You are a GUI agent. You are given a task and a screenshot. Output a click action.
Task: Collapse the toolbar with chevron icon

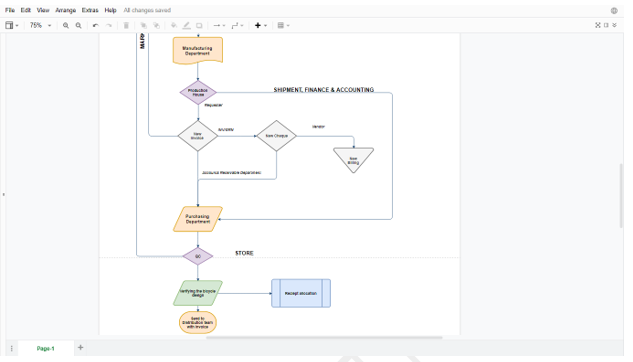click(614, 25)
